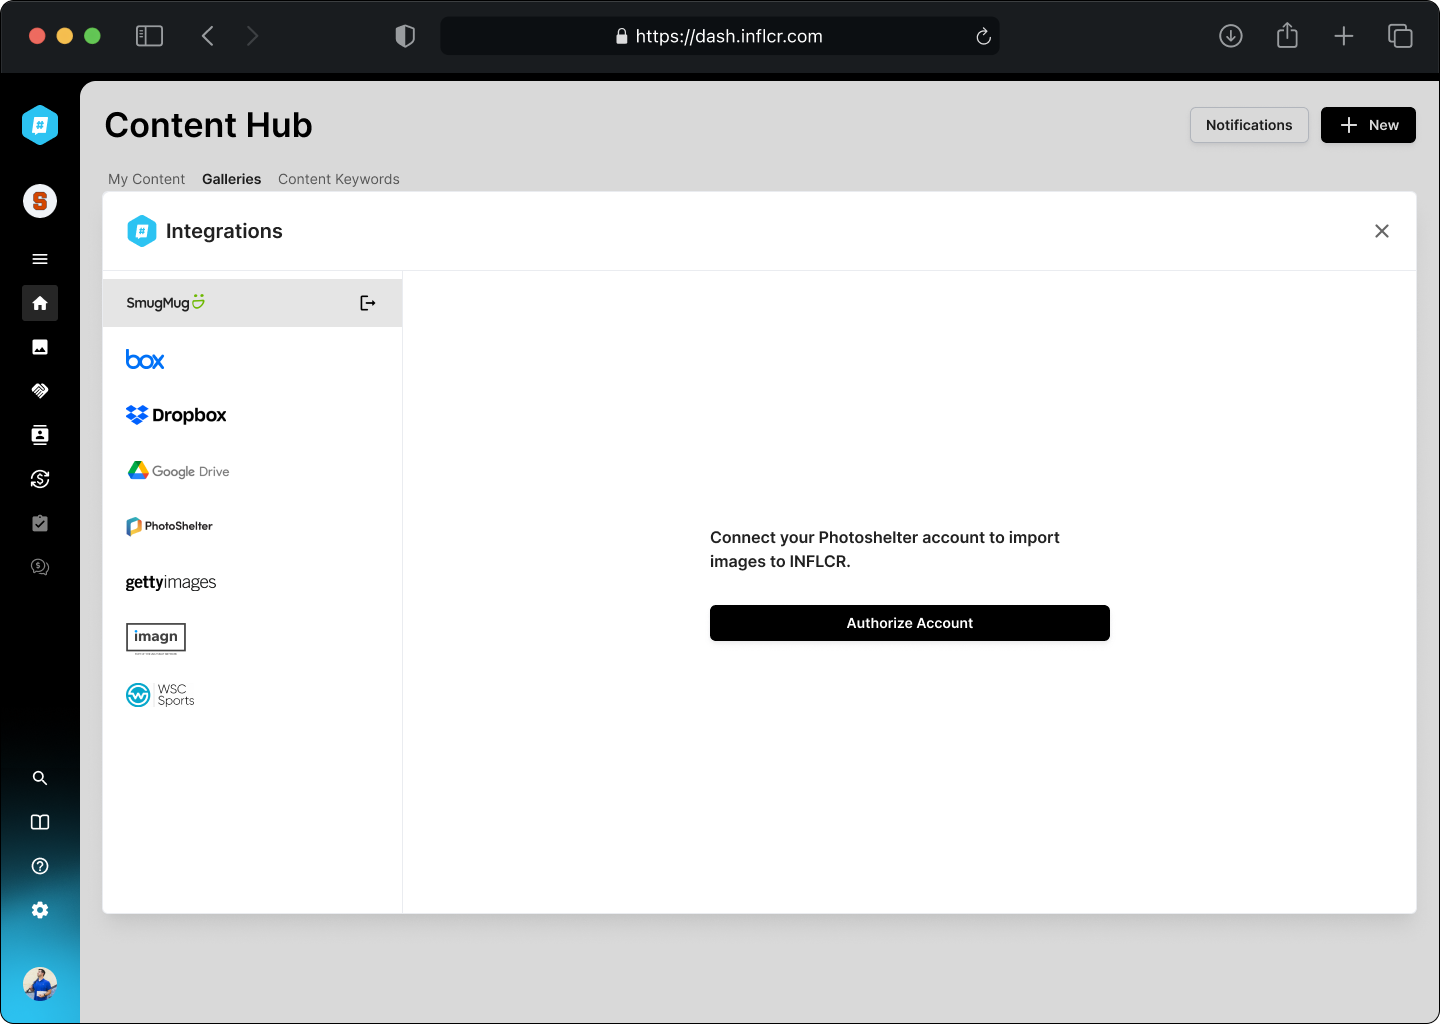1440x1024 pixels.
Task: Open the help question mark icon
Action: click(40, 866)
